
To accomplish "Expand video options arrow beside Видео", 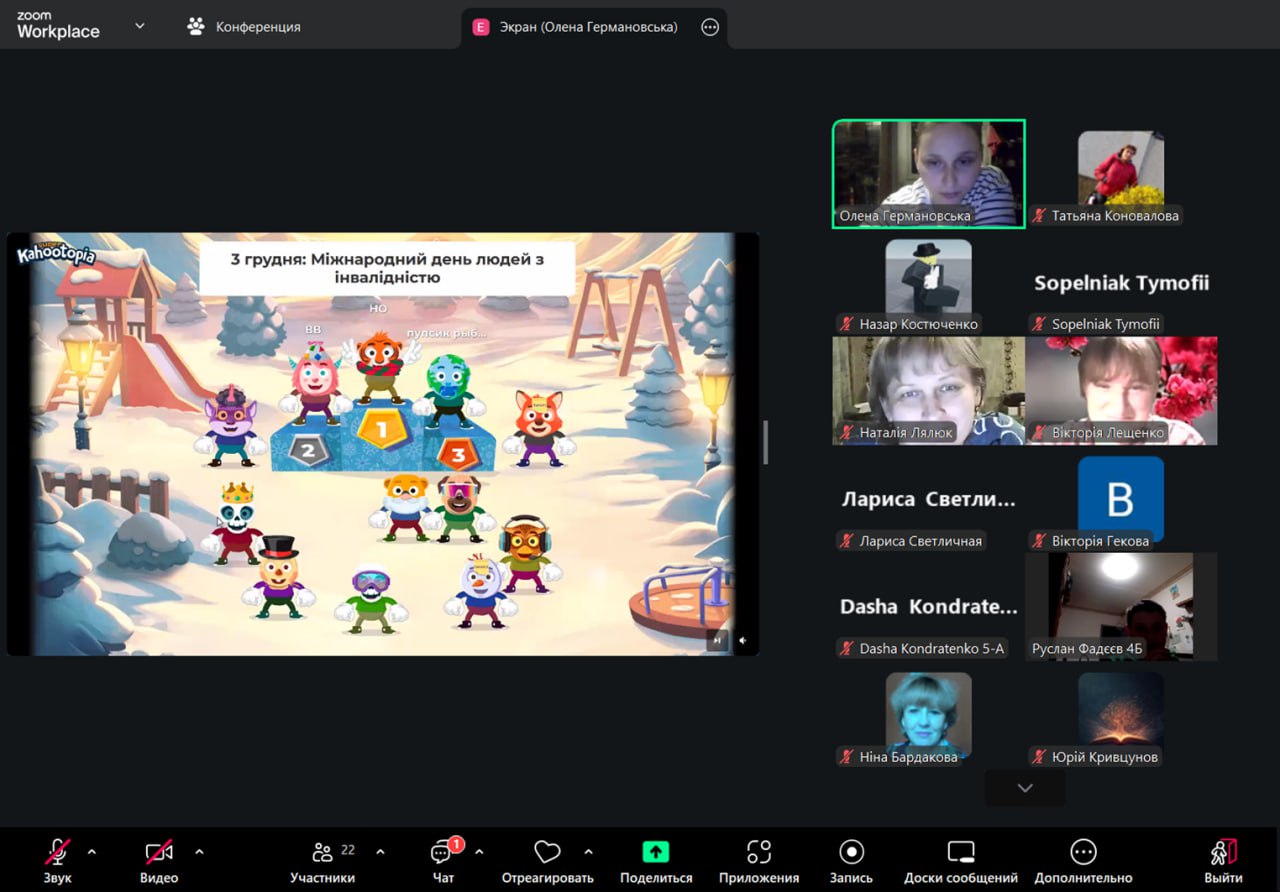I will (199, 852).
